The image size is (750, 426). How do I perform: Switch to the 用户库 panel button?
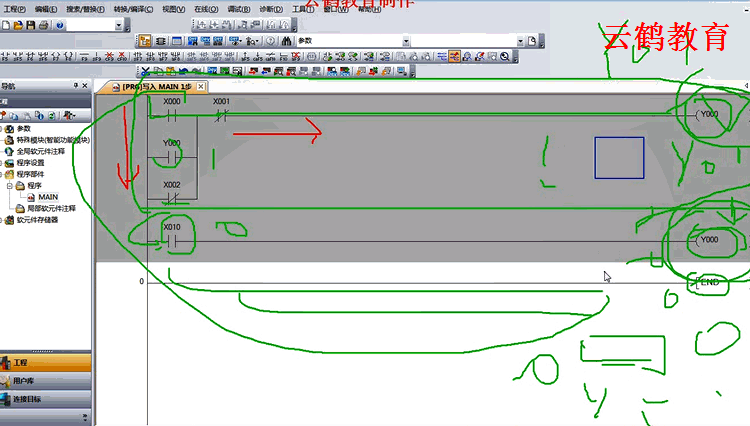[45, 381]
